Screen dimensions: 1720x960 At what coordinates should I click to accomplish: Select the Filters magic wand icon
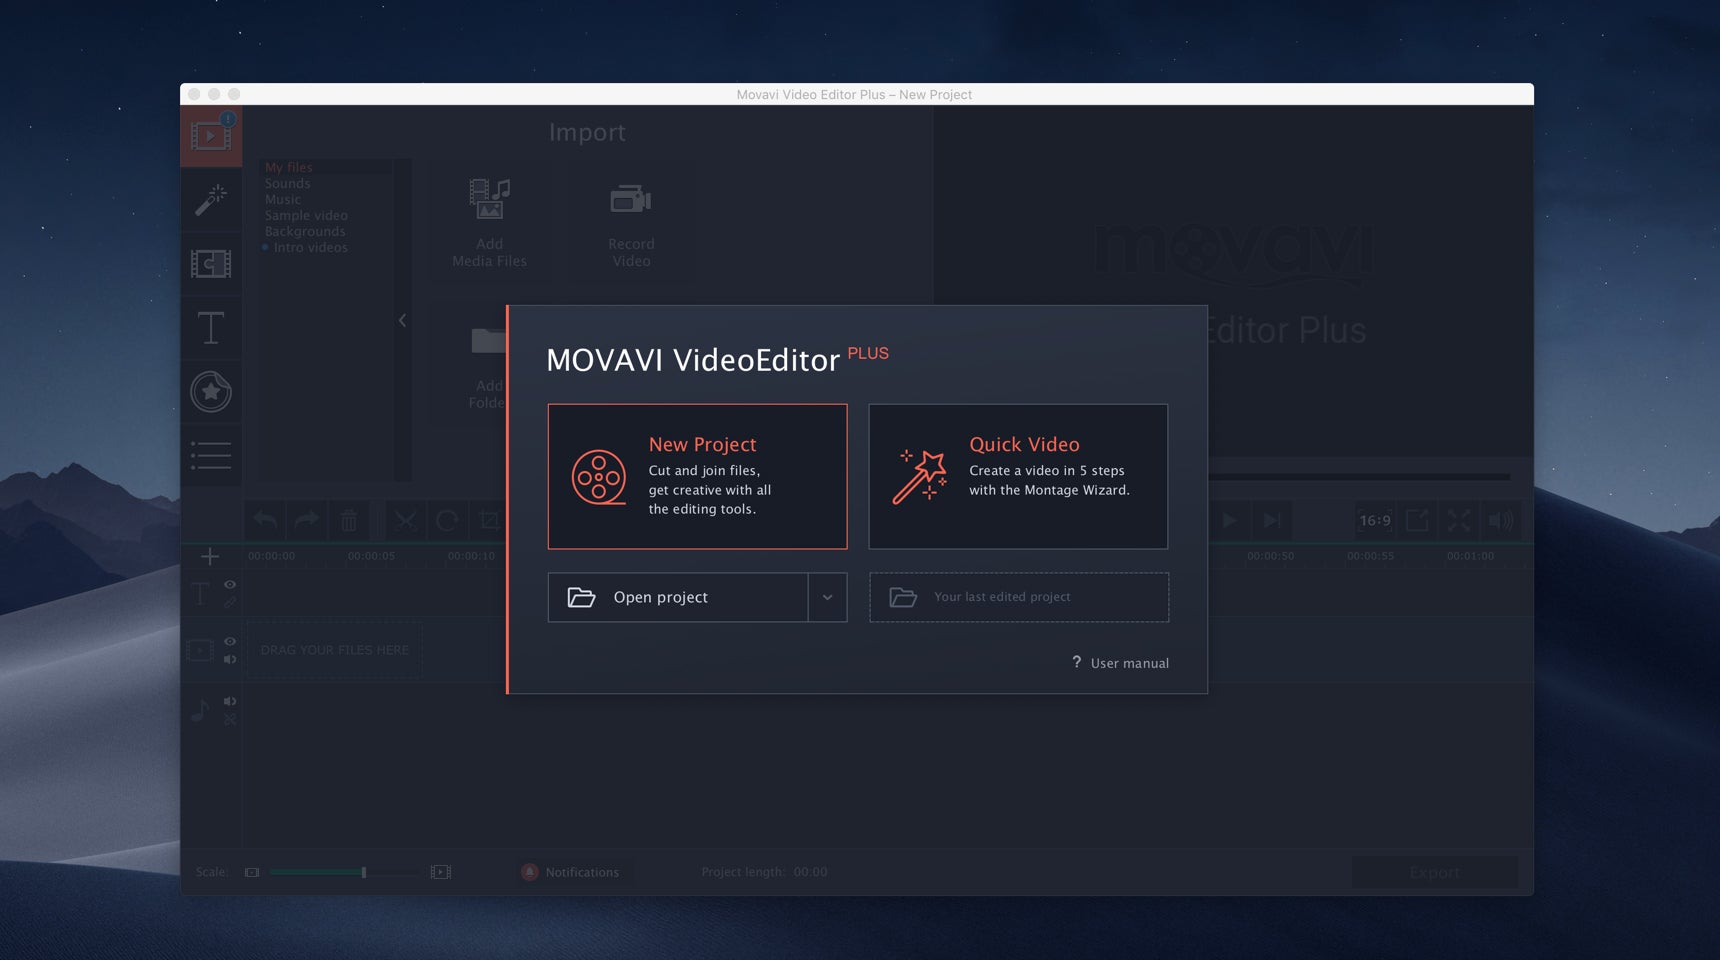(211, 200)
